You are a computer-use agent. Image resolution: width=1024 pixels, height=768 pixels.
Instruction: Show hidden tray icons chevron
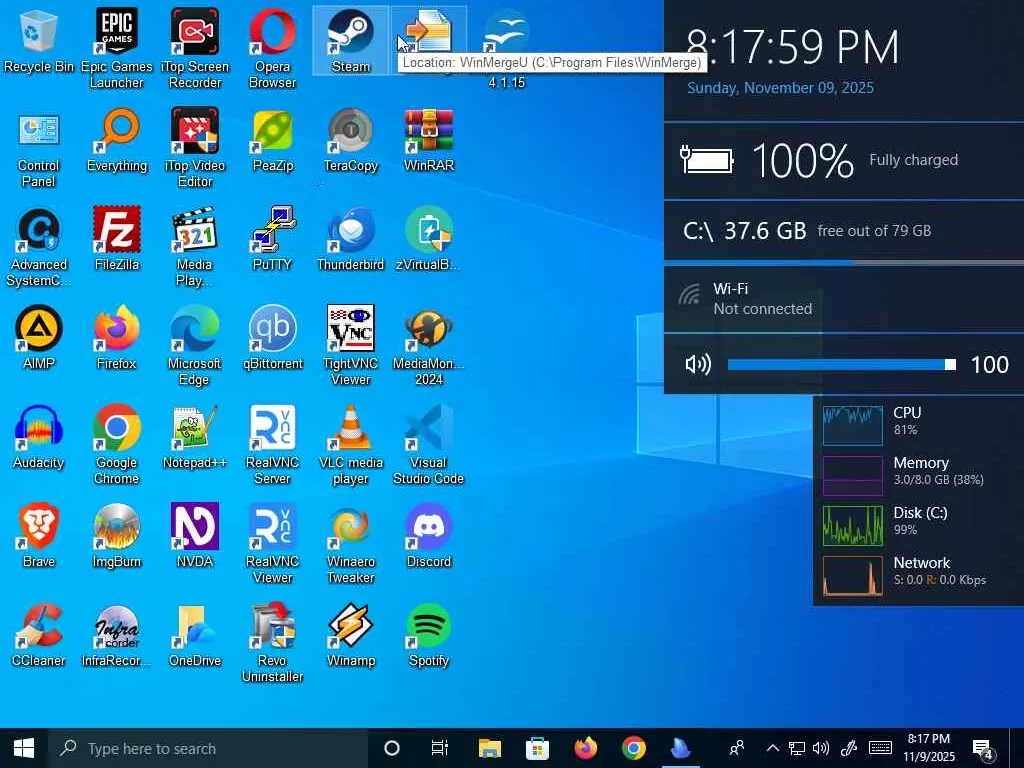[772, 748]
